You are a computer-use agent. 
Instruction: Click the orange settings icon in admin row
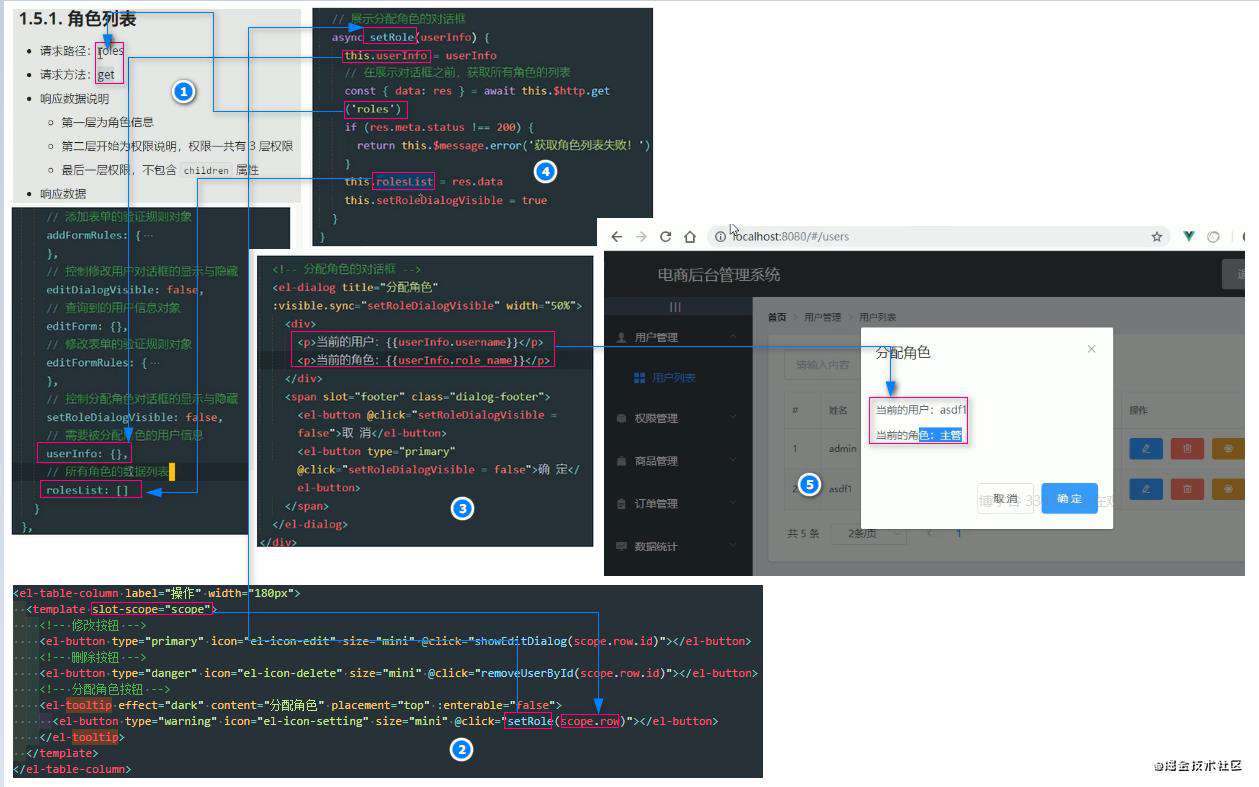[x=1228, y=448]
